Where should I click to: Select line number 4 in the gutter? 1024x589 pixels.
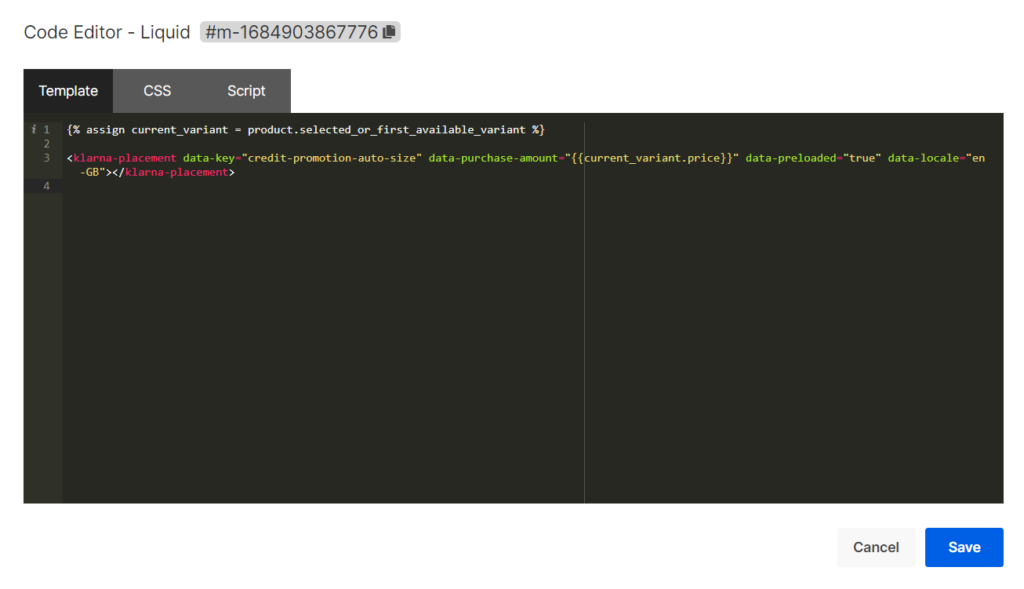46,186
